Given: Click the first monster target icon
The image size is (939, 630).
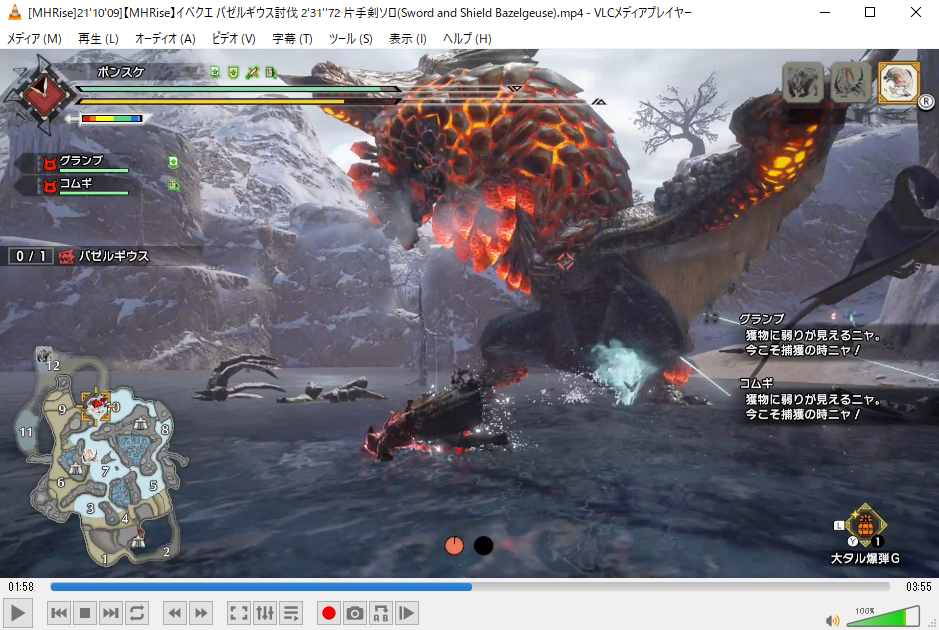Looking at the screenshot, I should tap(802, 83).
